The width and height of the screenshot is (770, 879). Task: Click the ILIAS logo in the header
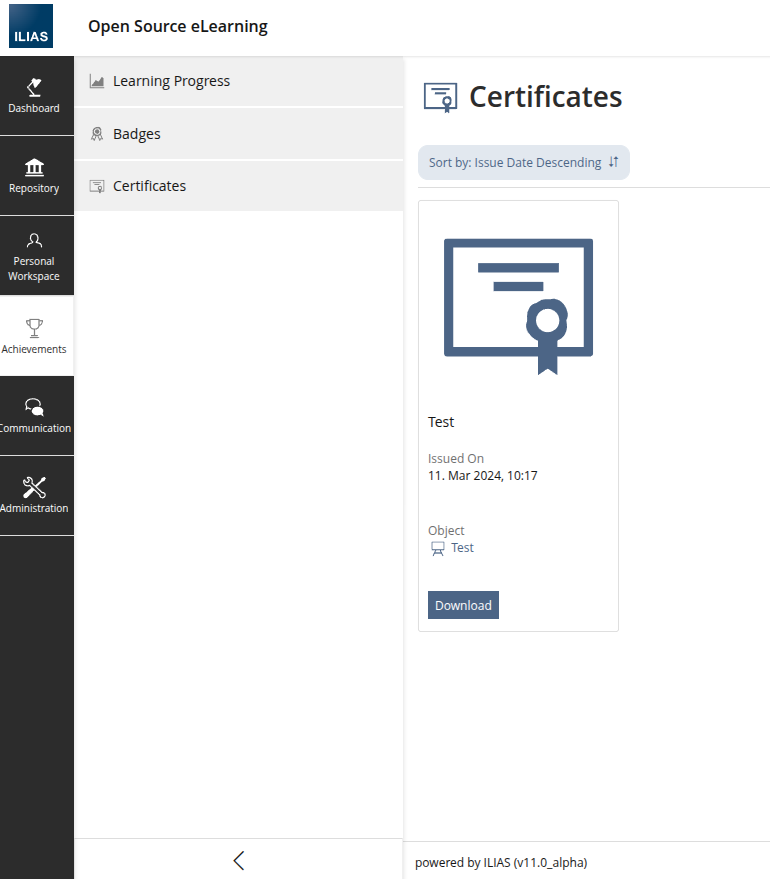(x=30, y=27)
